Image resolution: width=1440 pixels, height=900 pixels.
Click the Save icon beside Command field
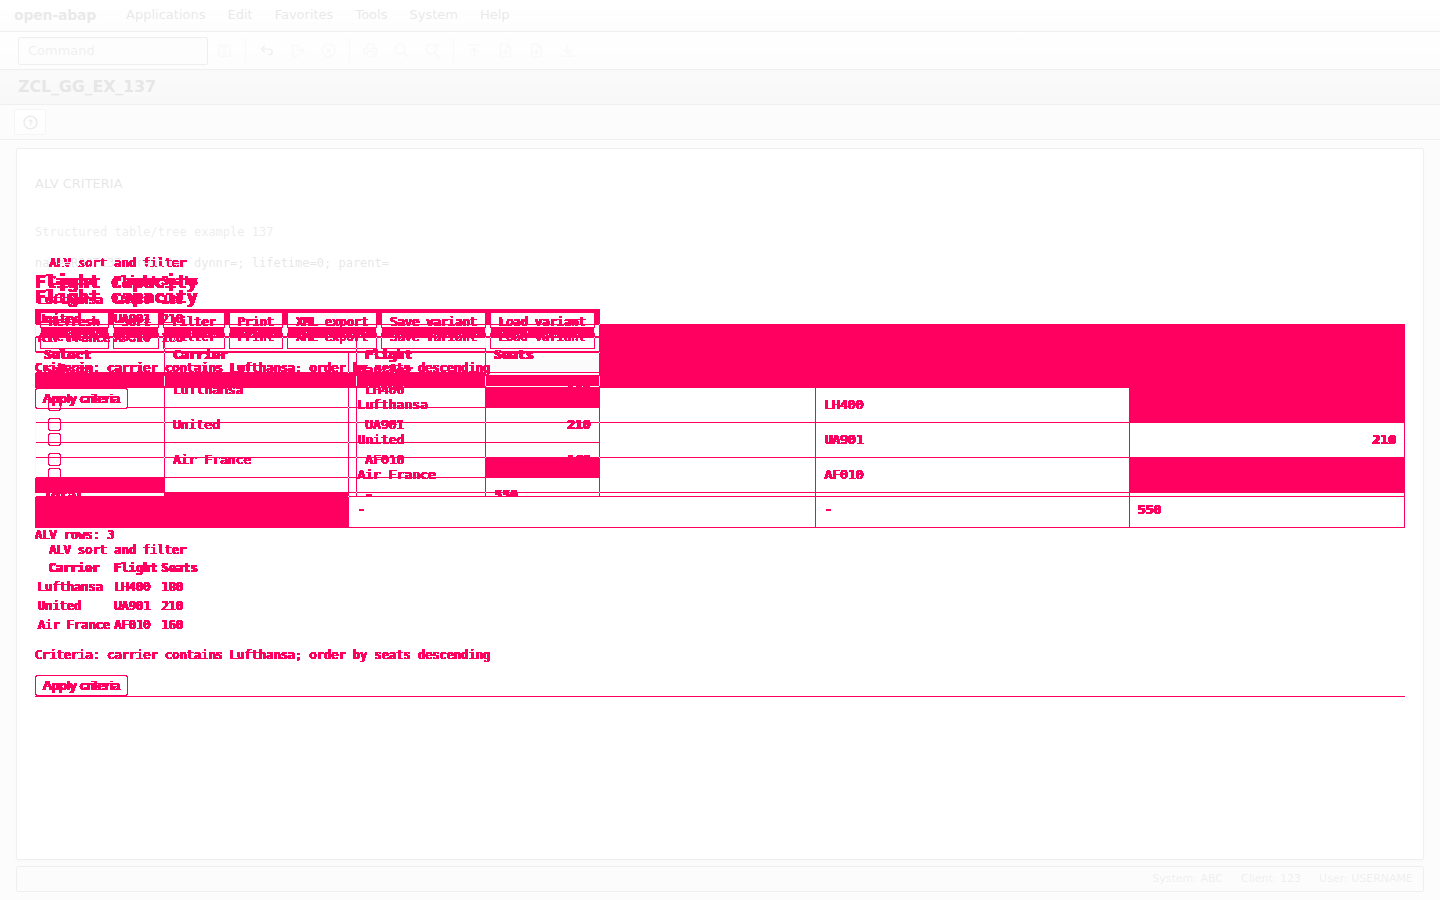click(x=225, y=51)
